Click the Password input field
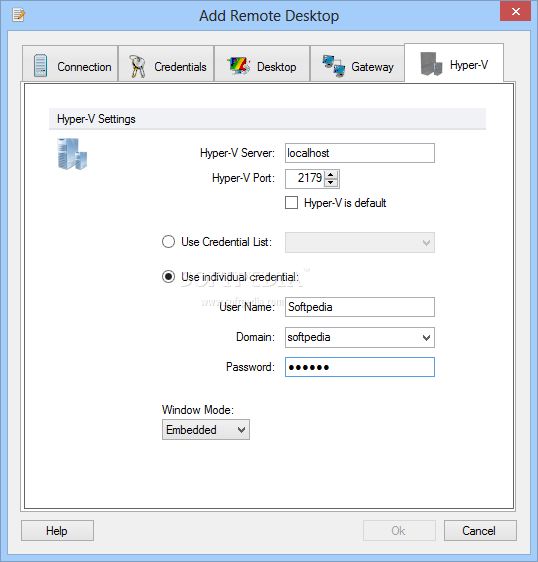The image size is (538, 562). point(360,367)
